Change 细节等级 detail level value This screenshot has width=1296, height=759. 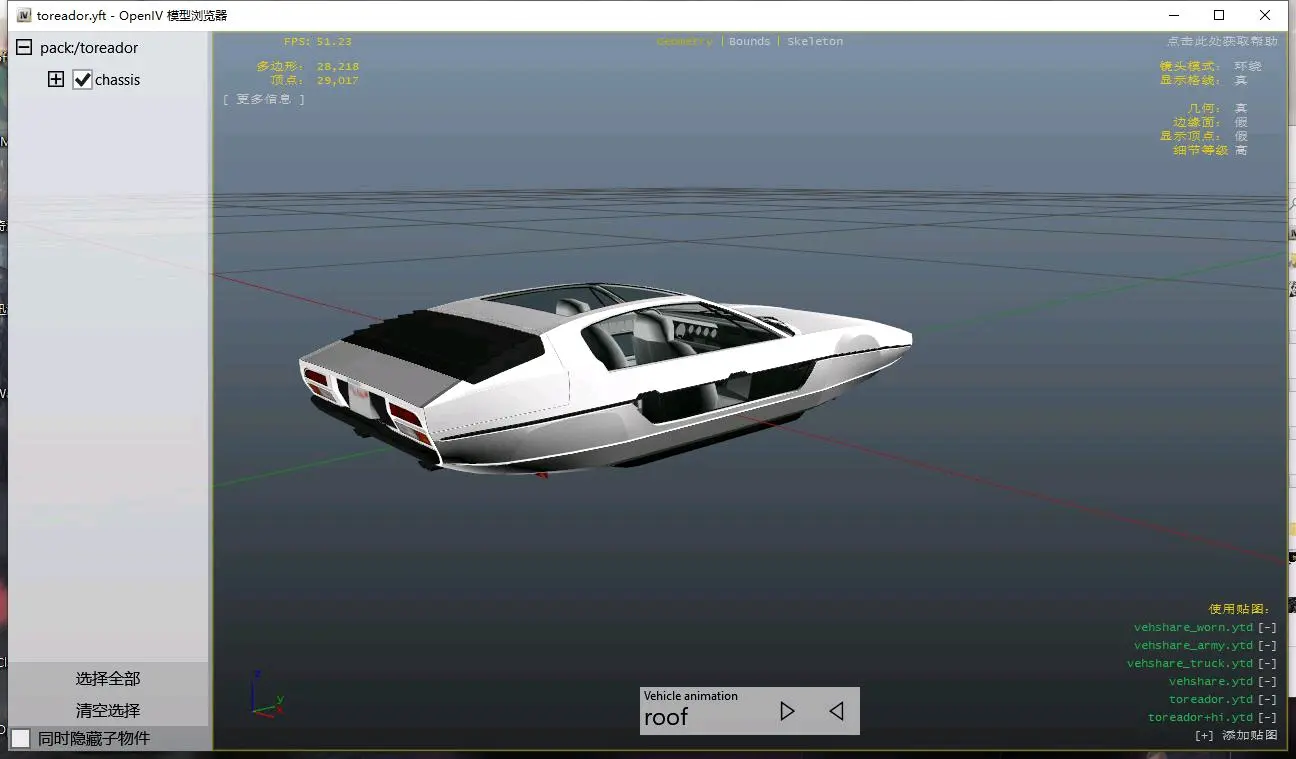coord(1241,150)
